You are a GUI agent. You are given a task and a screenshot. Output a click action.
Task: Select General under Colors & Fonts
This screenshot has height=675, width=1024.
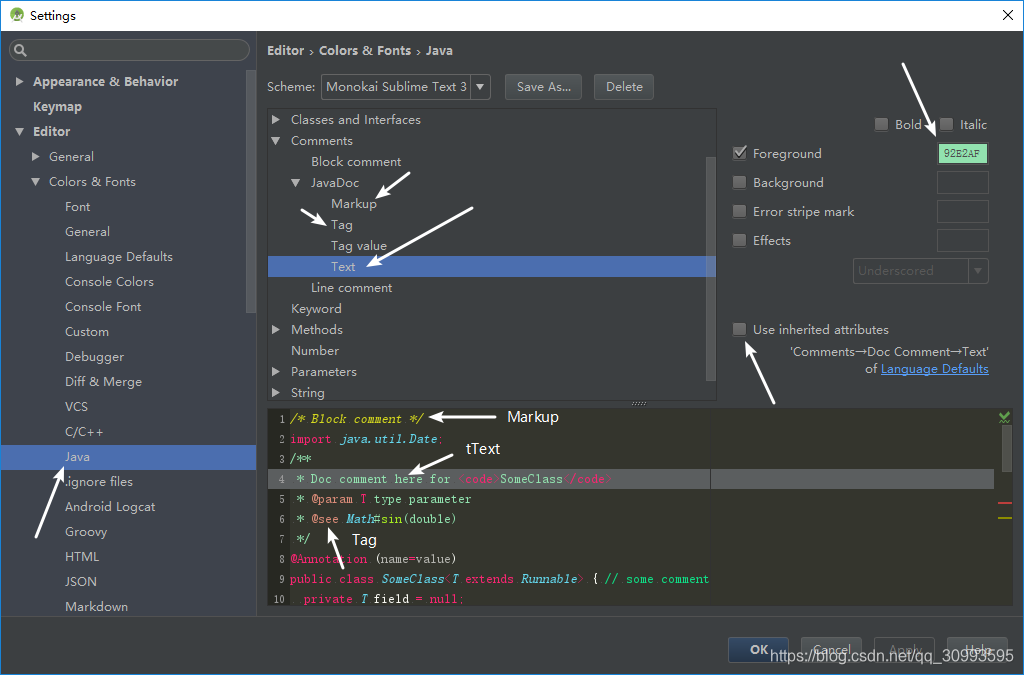pos(88,232)
